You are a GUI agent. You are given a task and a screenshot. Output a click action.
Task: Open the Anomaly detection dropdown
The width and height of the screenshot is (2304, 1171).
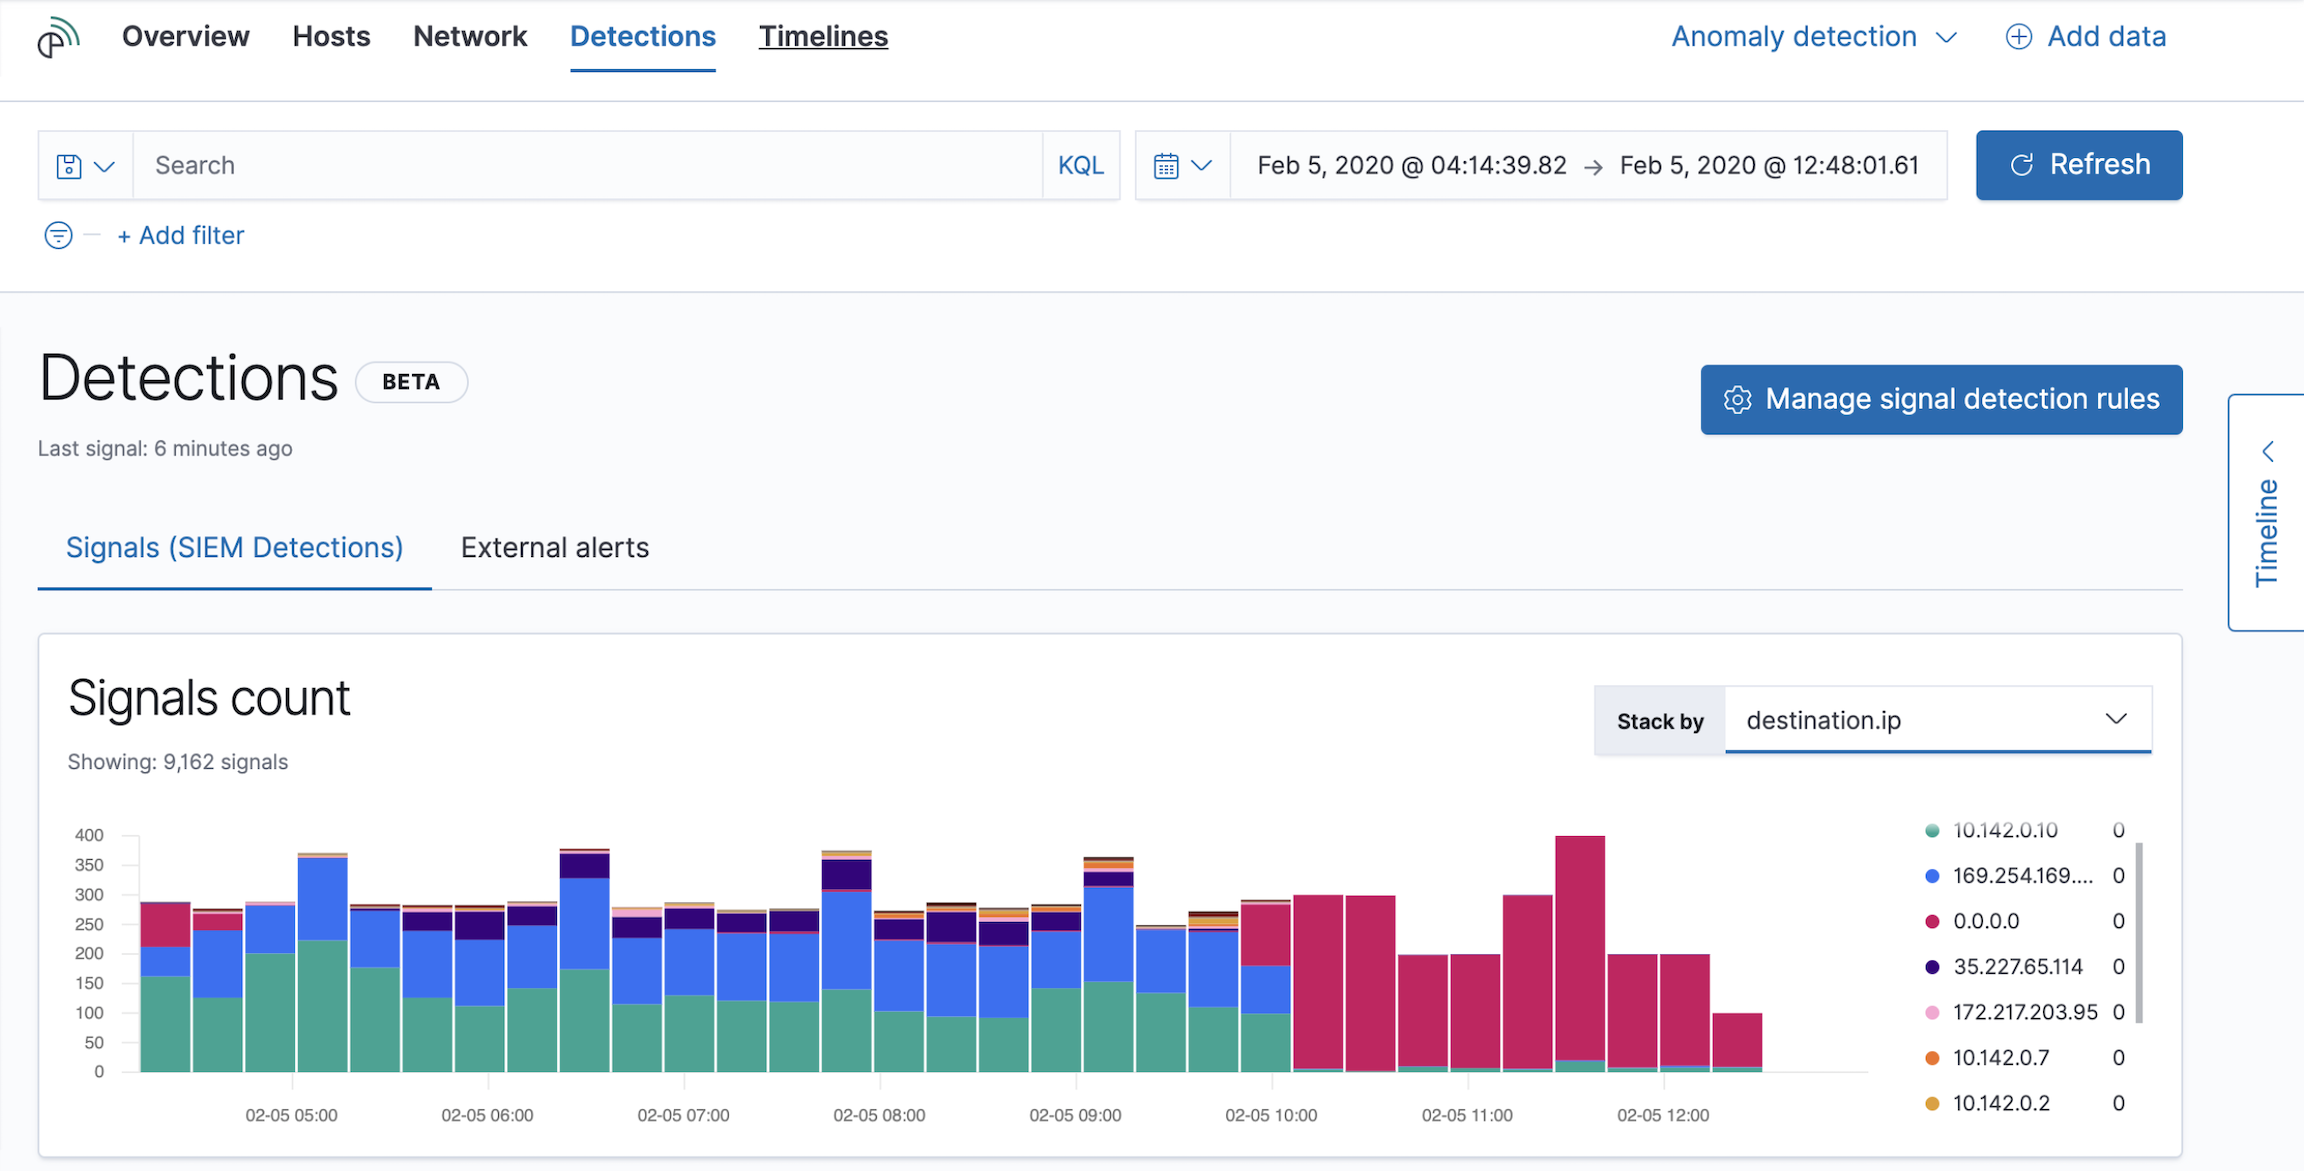tap(1812, 37)
